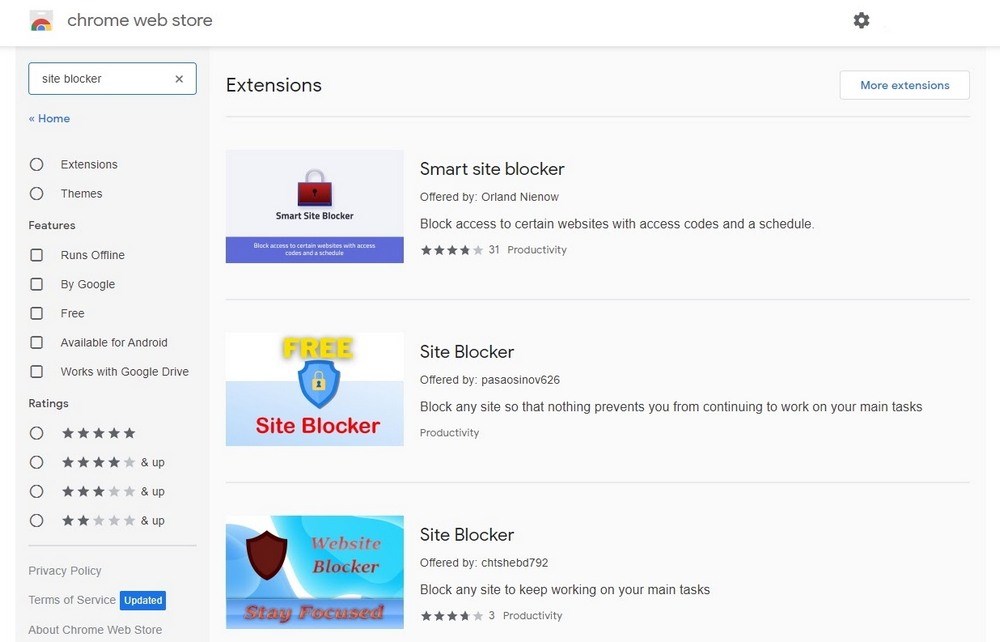
Task: Click pasaosinov626 Site Blocker description text
Action: coord(671,407)
